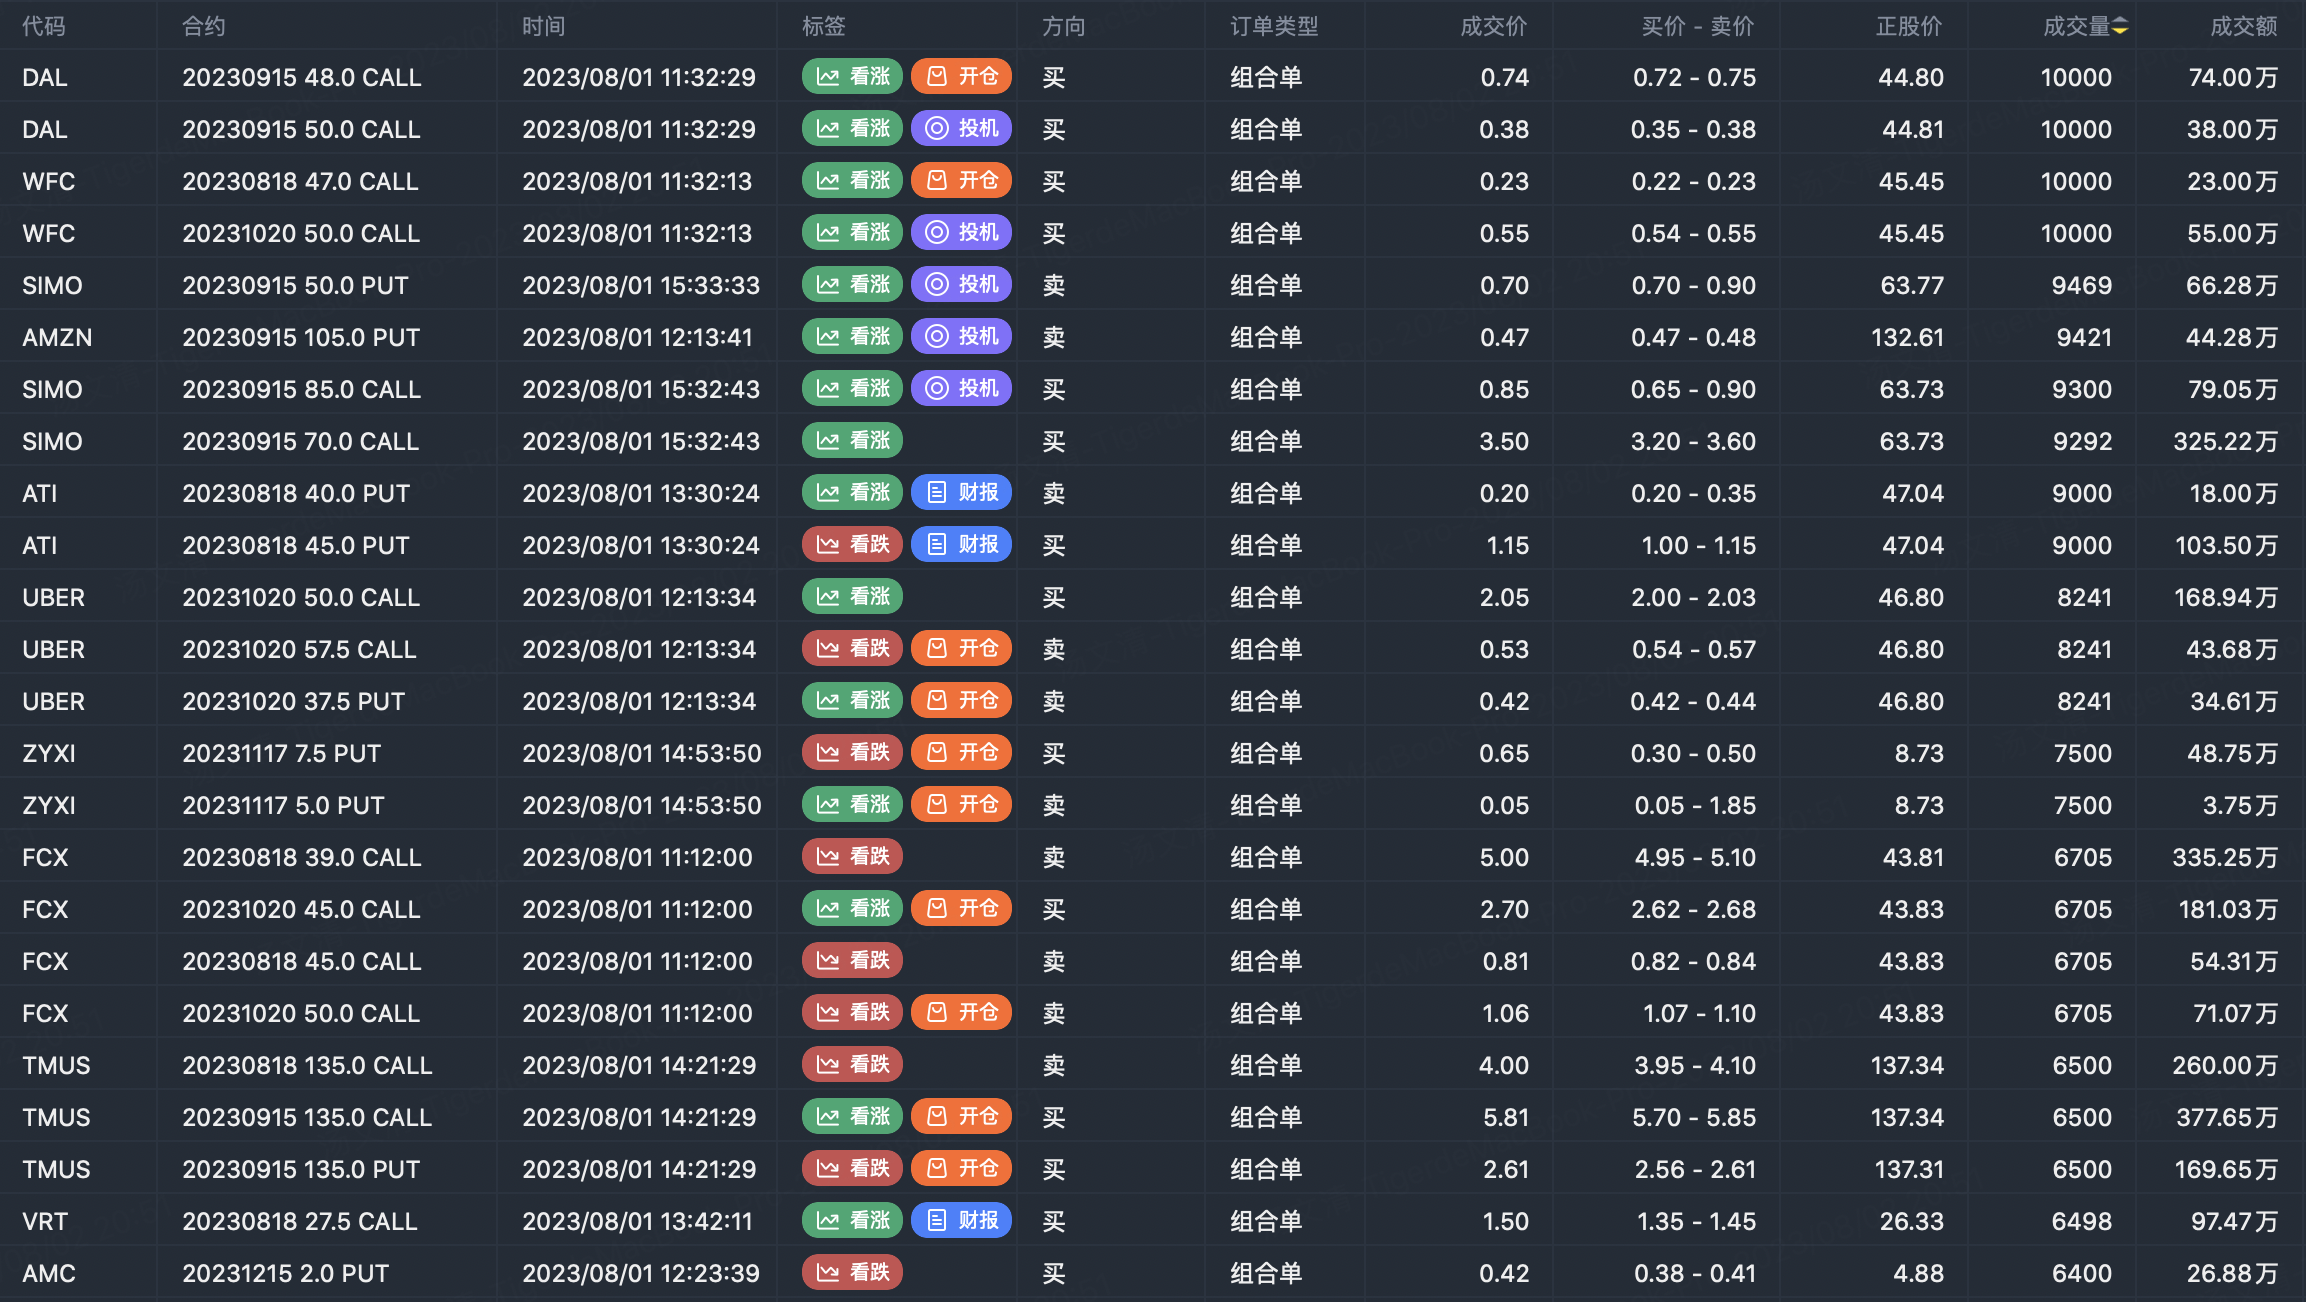Click contract 20231117 7.5 PUT
2306x1302 pixels.
click(x=281, y=753)
